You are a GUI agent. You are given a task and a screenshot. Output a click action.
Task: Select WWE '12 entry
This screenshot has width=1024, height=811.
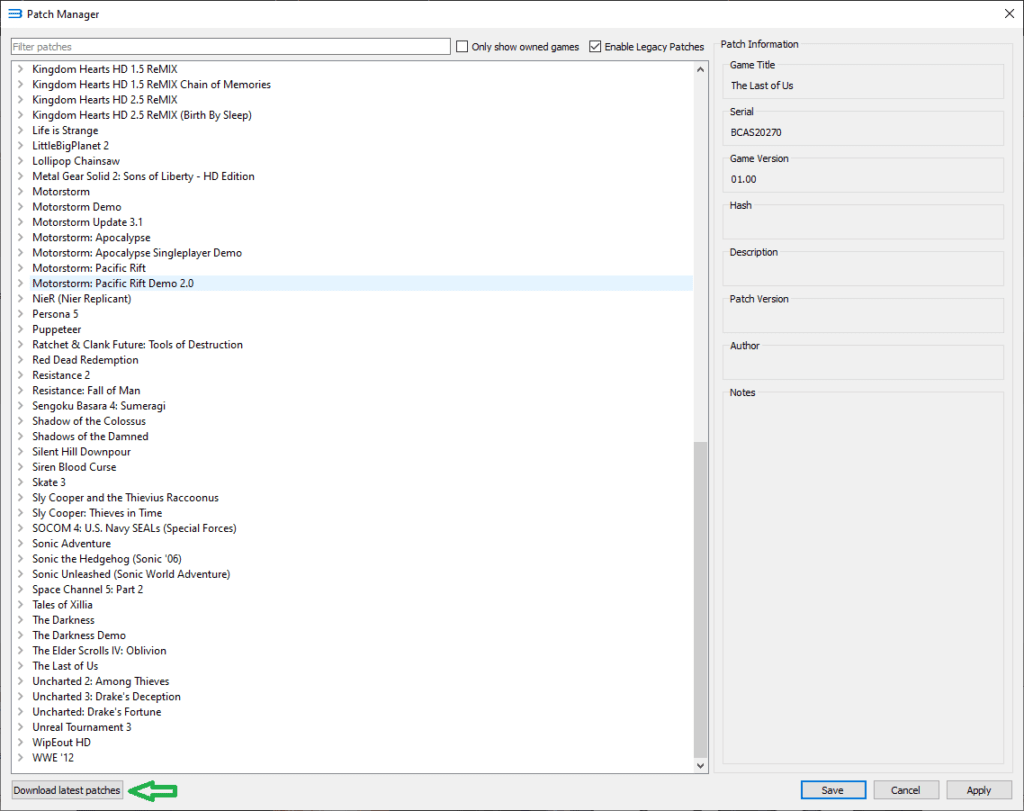pyautogui.click(x=53, y=757)
